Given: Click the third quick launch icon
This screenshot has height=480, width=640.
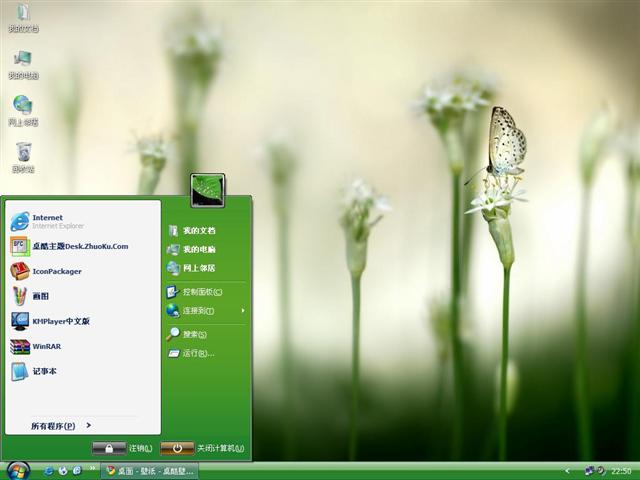Looking at the screenshot, I should point(77,471).
